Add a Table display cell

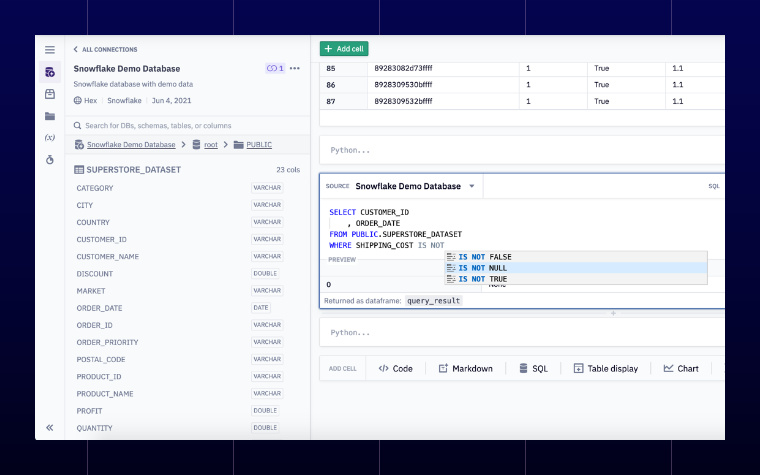click(x=606, y=368)
